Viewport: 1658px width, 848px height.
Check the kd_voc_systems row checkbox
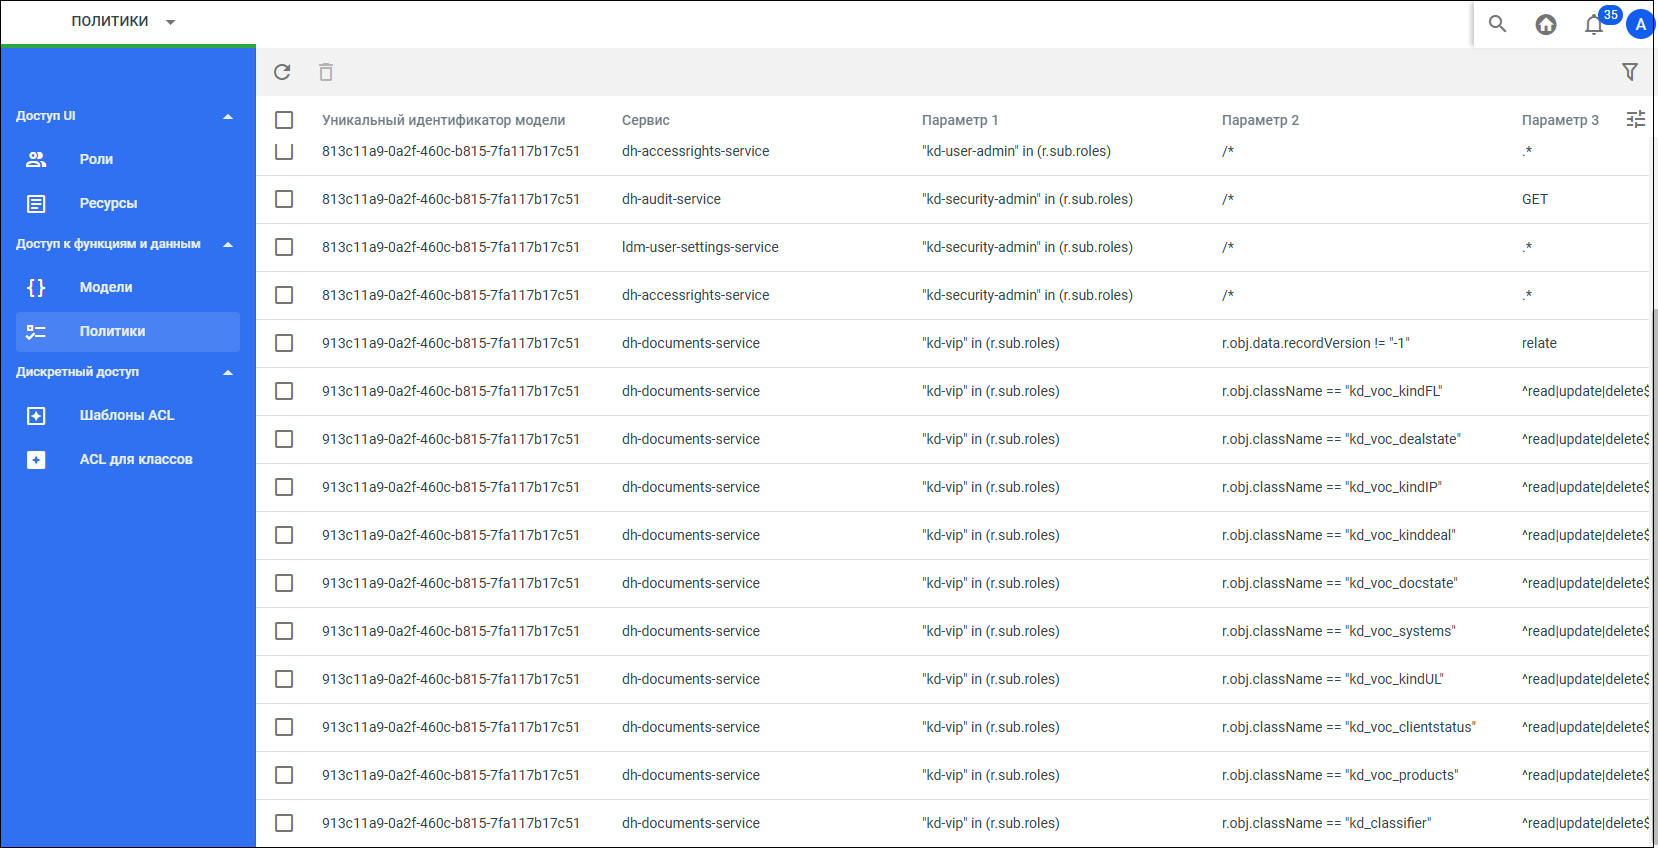pyautogui.click(x=284, y=631)
